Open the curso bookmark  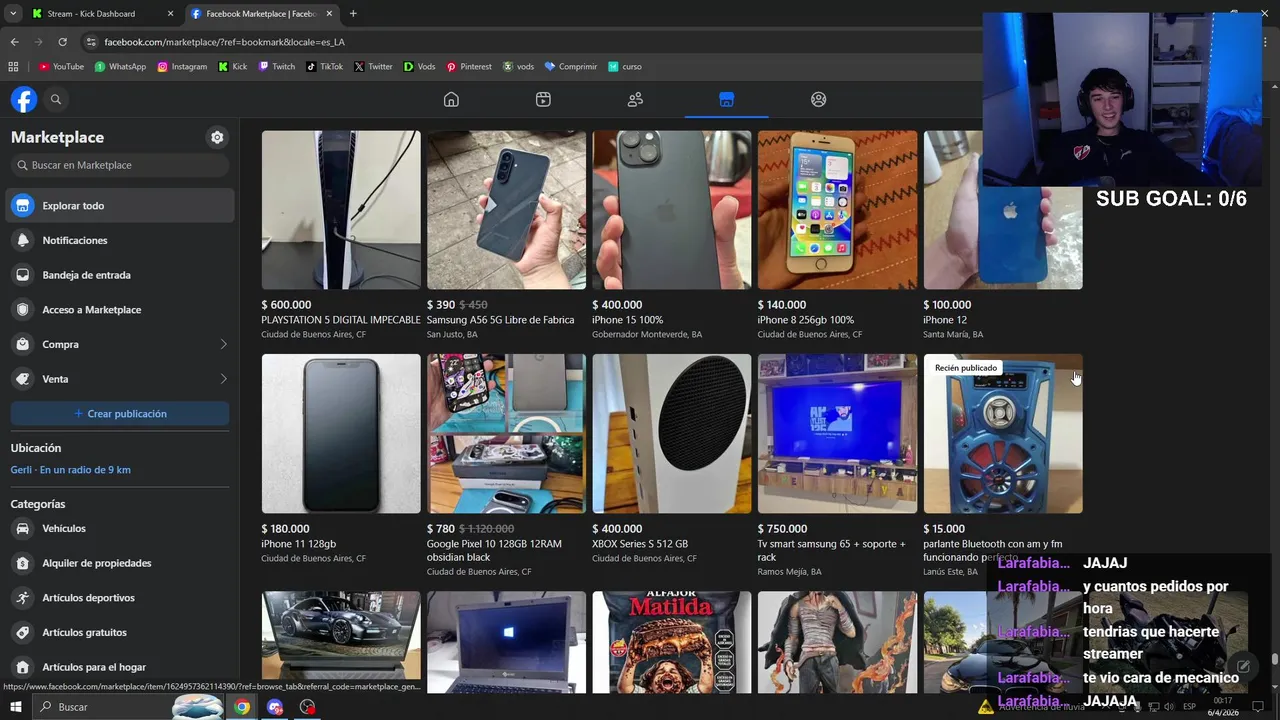click(625, 67)
